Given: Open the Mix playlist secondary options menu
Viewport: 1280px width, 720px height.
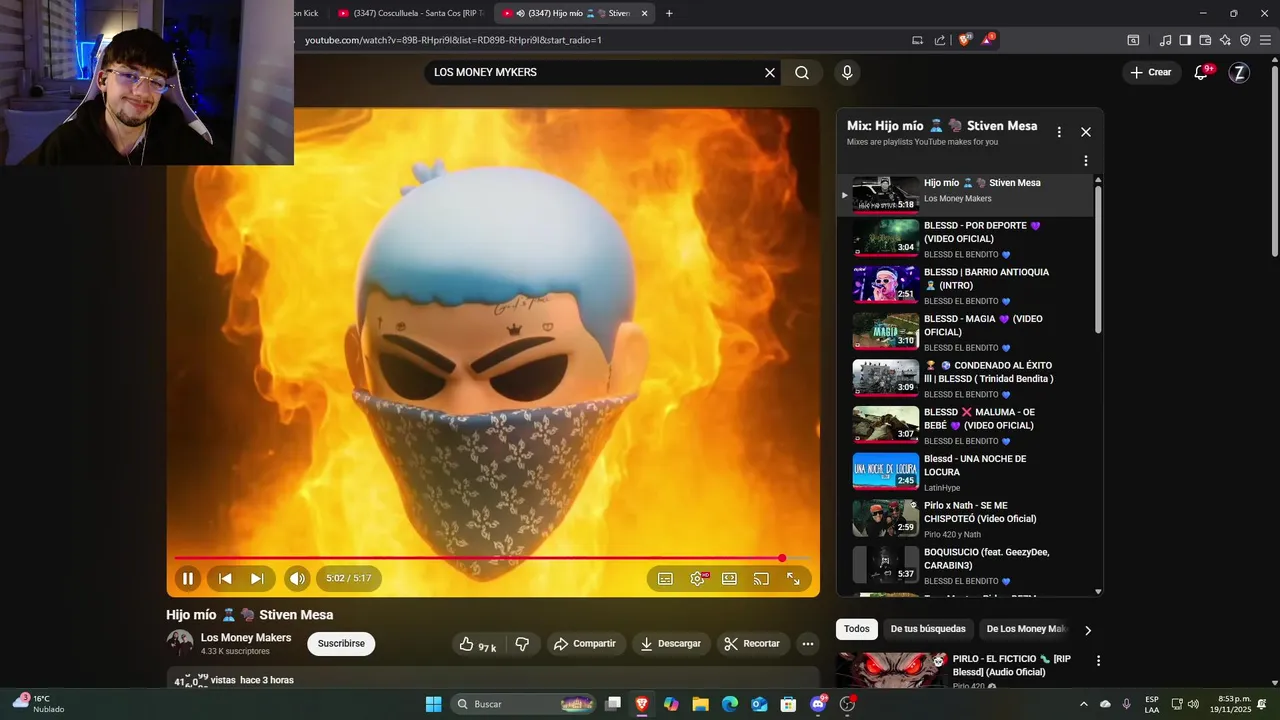Looking at the screenshot, I should pyautogui.click(x=1086, y=161).
